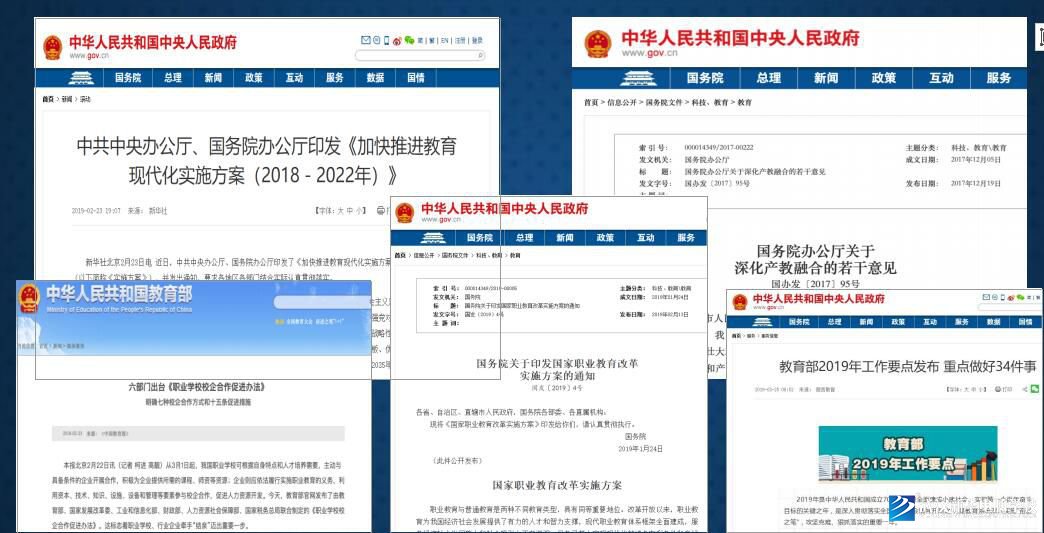Open 总理 tab in the center page nav

[524, 238]
